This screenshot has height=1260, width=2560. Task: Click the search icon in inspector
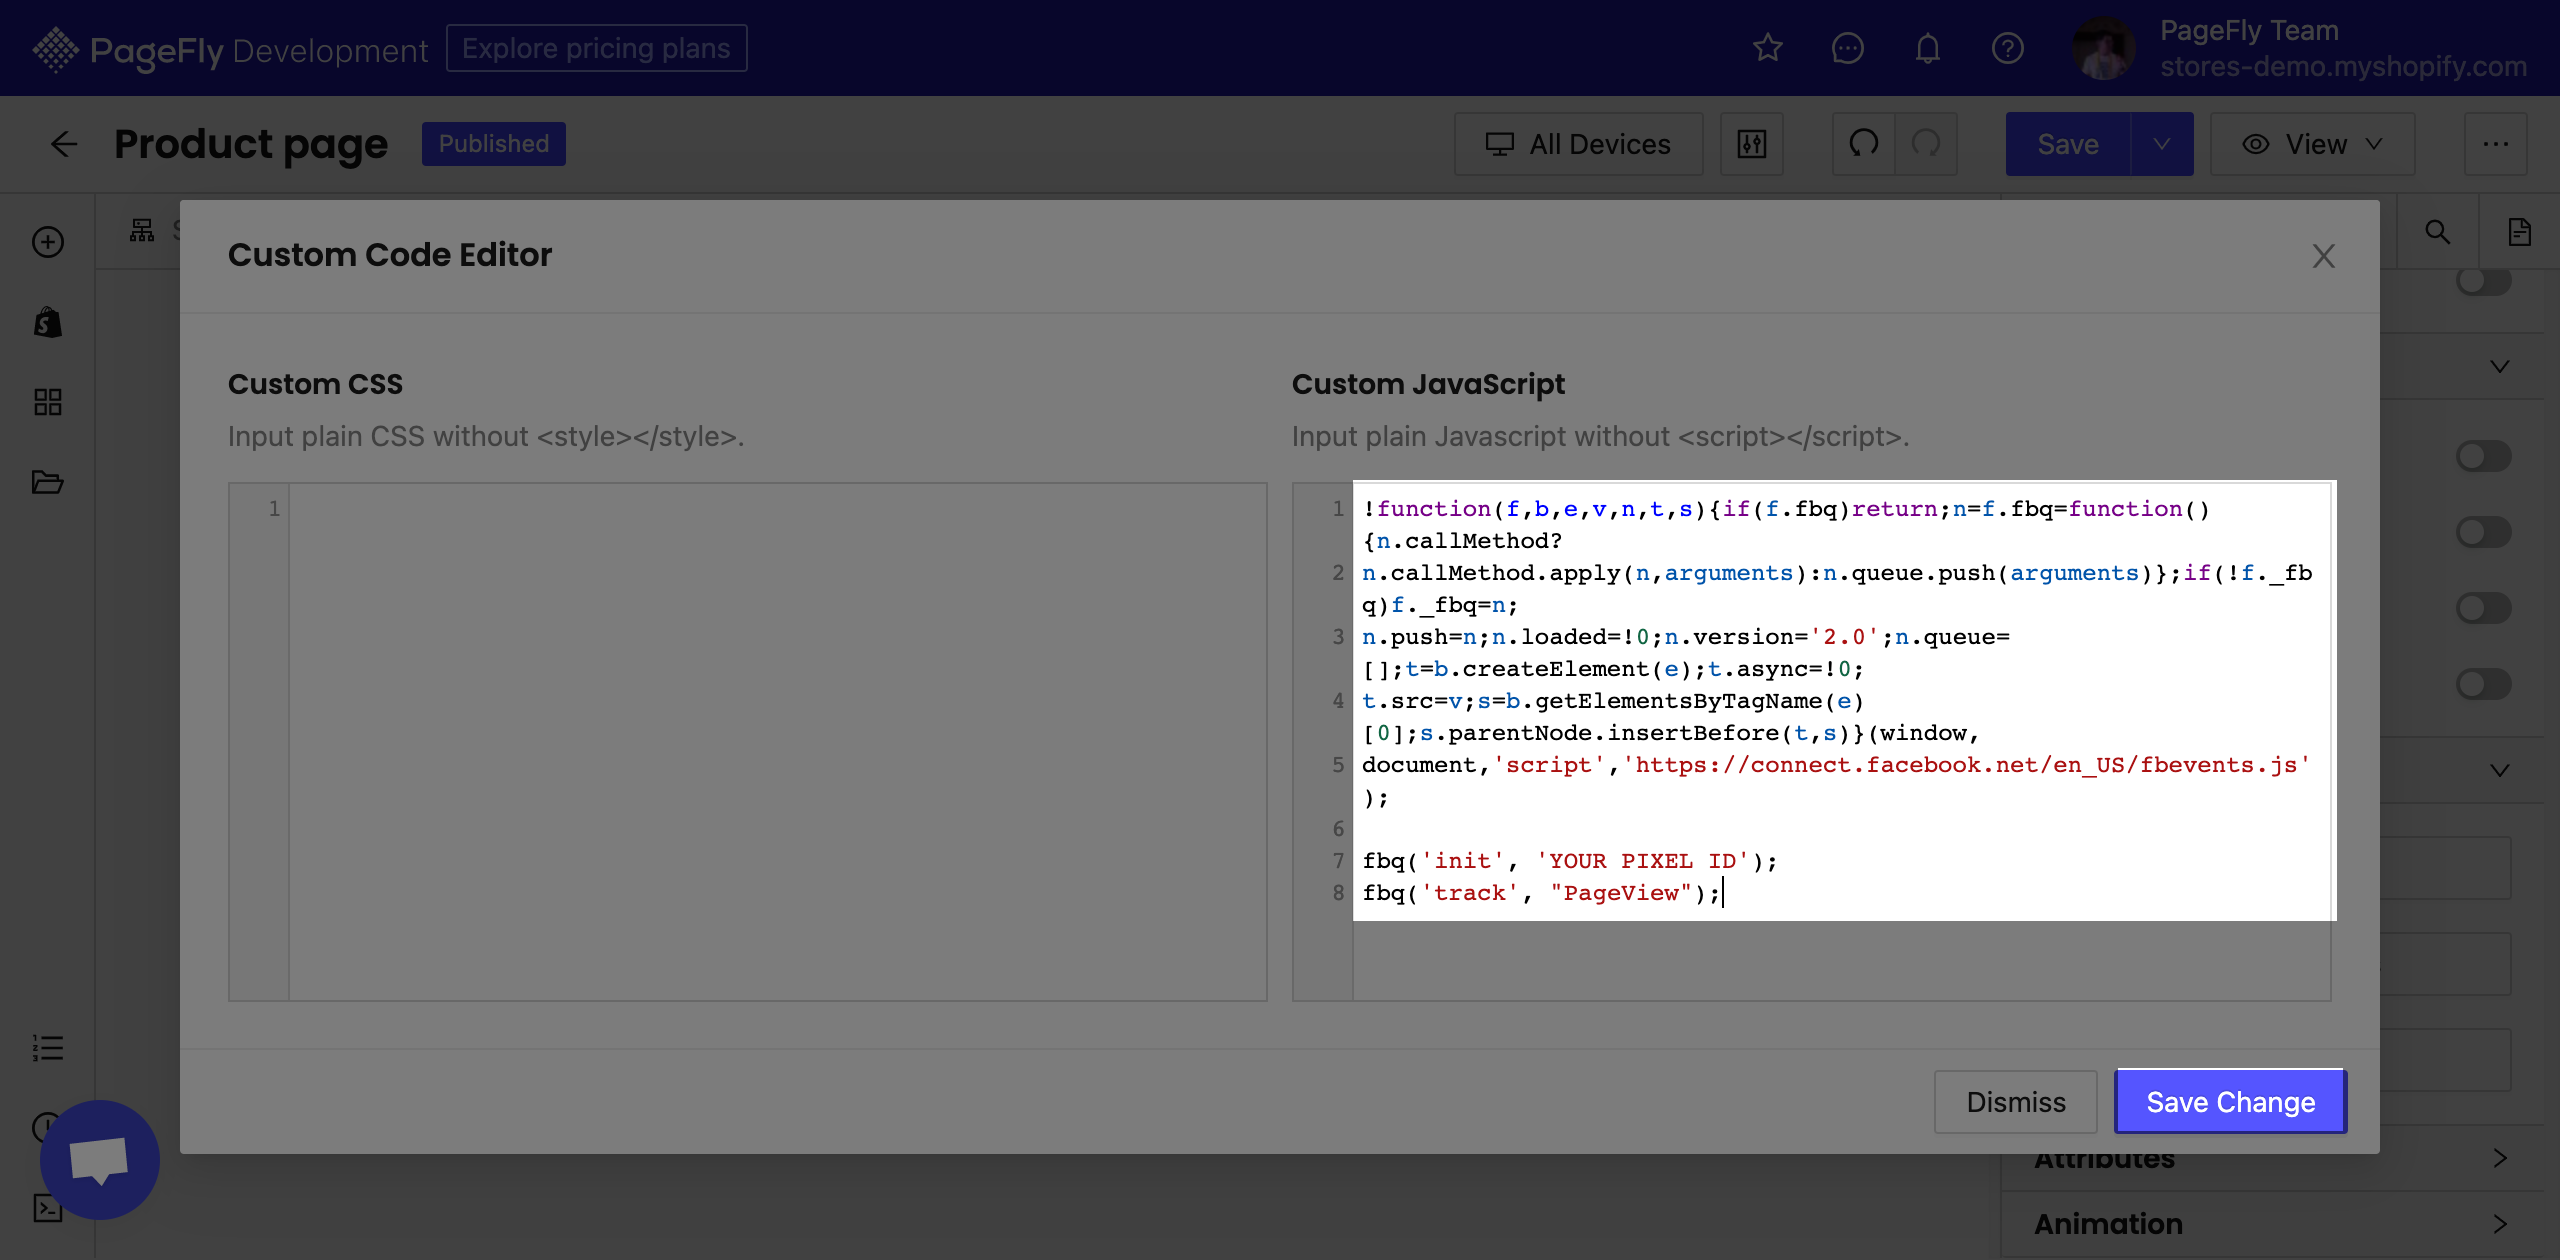[2438, 232]
